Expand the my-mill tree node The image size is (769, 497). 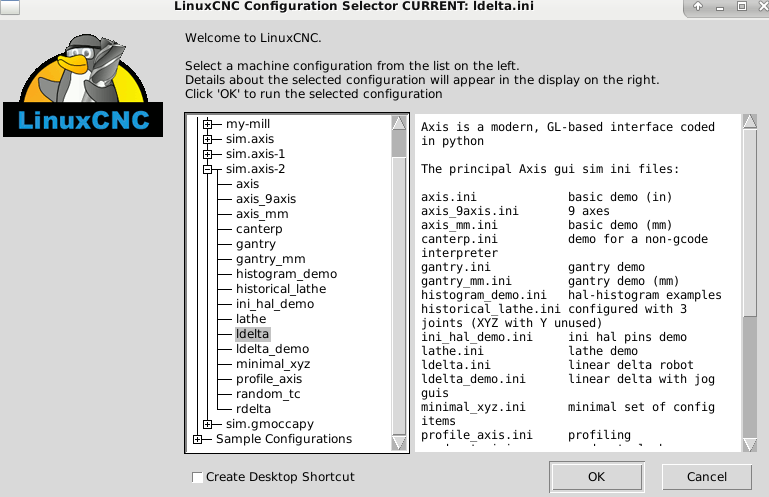(x=207, y=124)
